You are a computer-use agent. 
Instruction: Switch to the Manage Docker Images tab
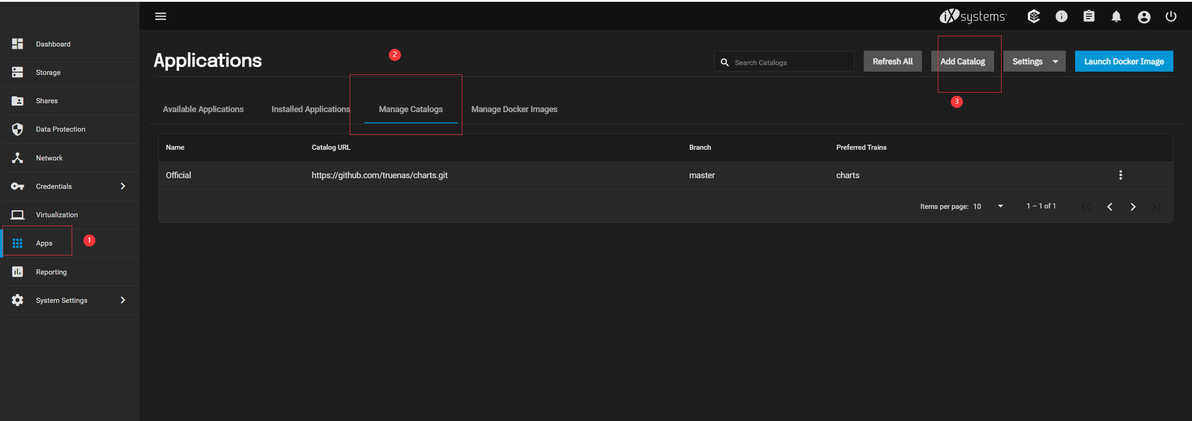(514, 109)
